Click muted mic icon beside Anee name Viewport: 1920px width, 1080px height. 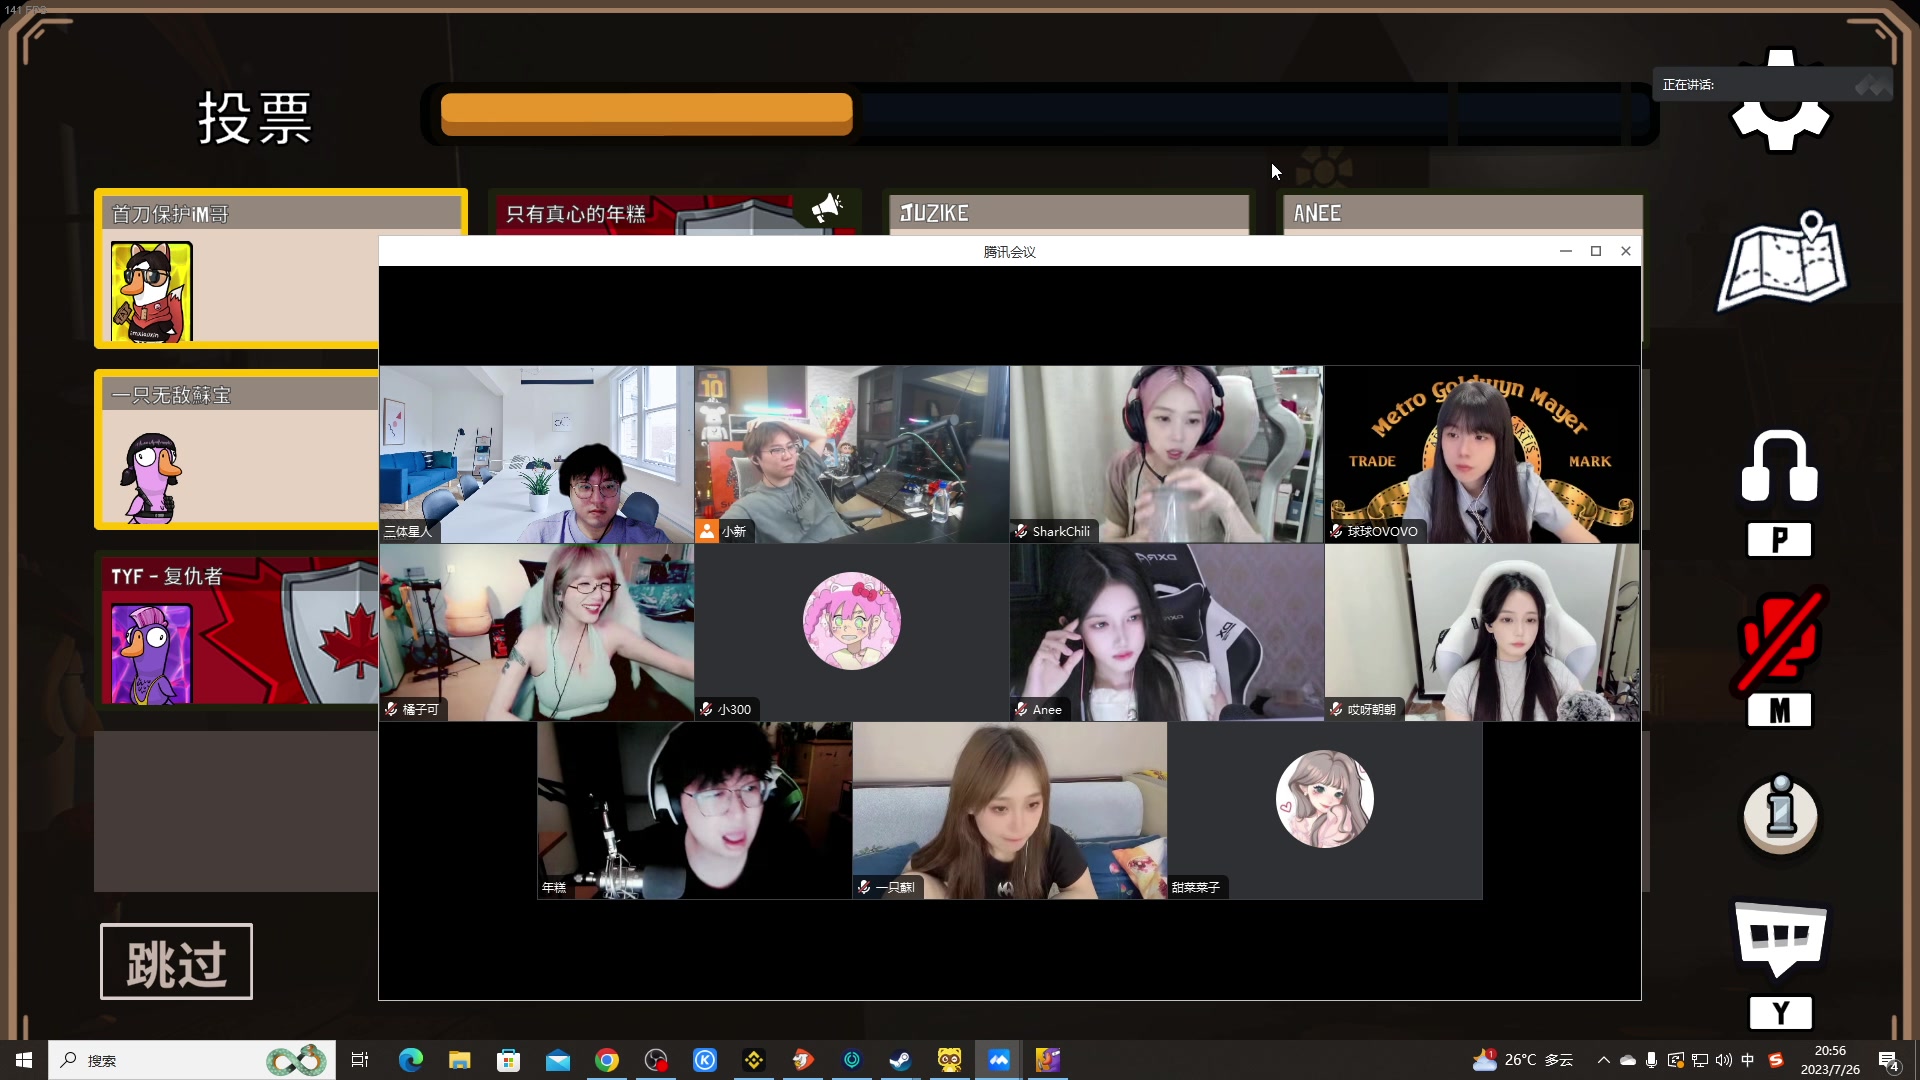pyautogui.click(x=1021, y=709)
